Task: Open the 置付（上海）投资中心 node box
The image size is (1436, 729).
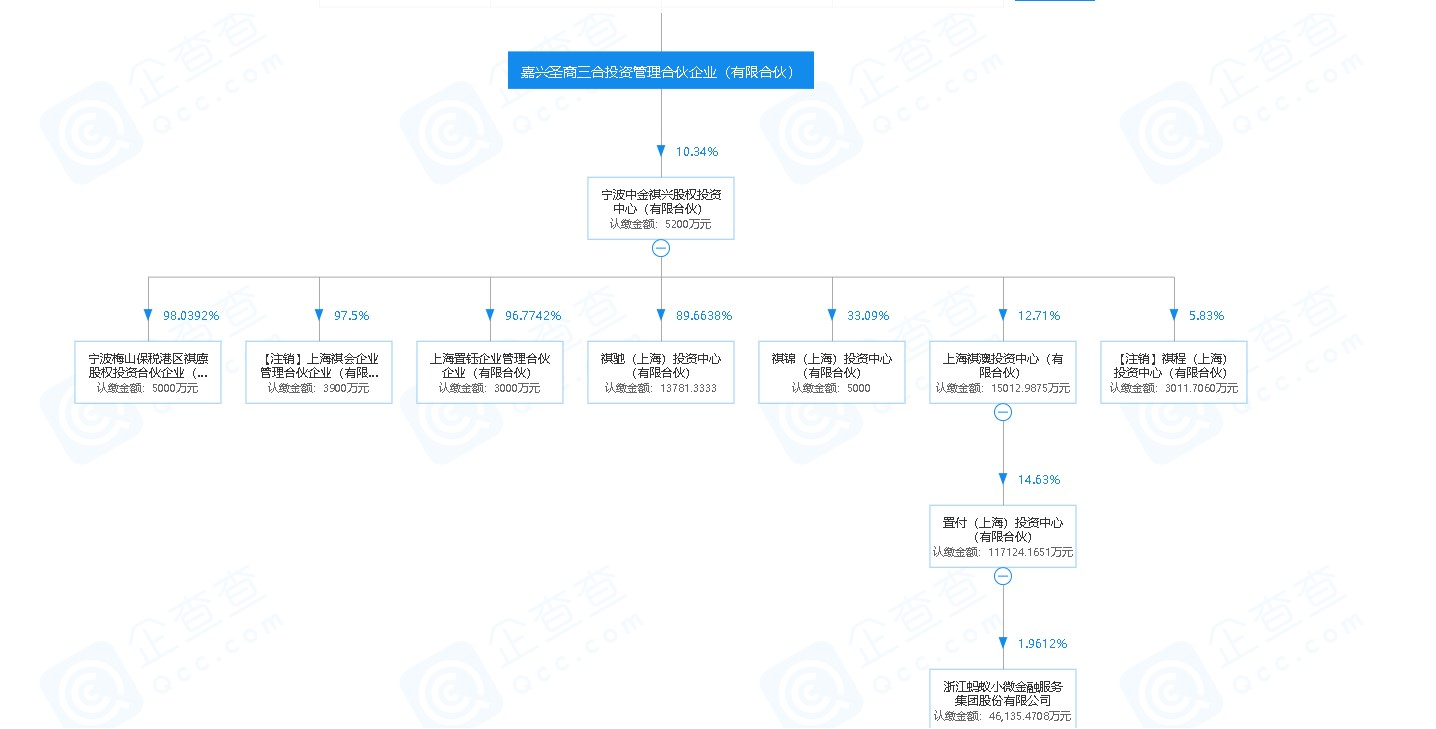Action: 1003,536
